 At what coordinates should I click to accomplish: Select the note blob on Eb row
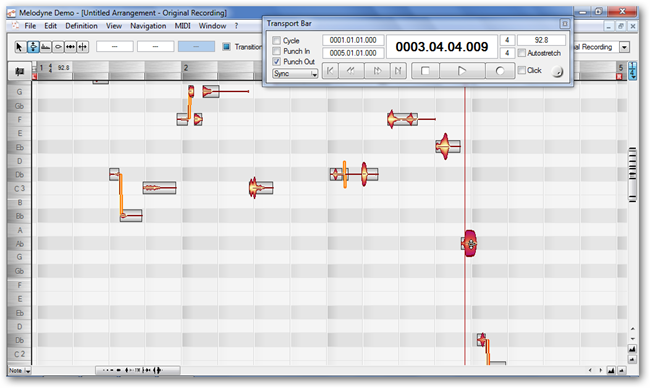click(447, 146)
